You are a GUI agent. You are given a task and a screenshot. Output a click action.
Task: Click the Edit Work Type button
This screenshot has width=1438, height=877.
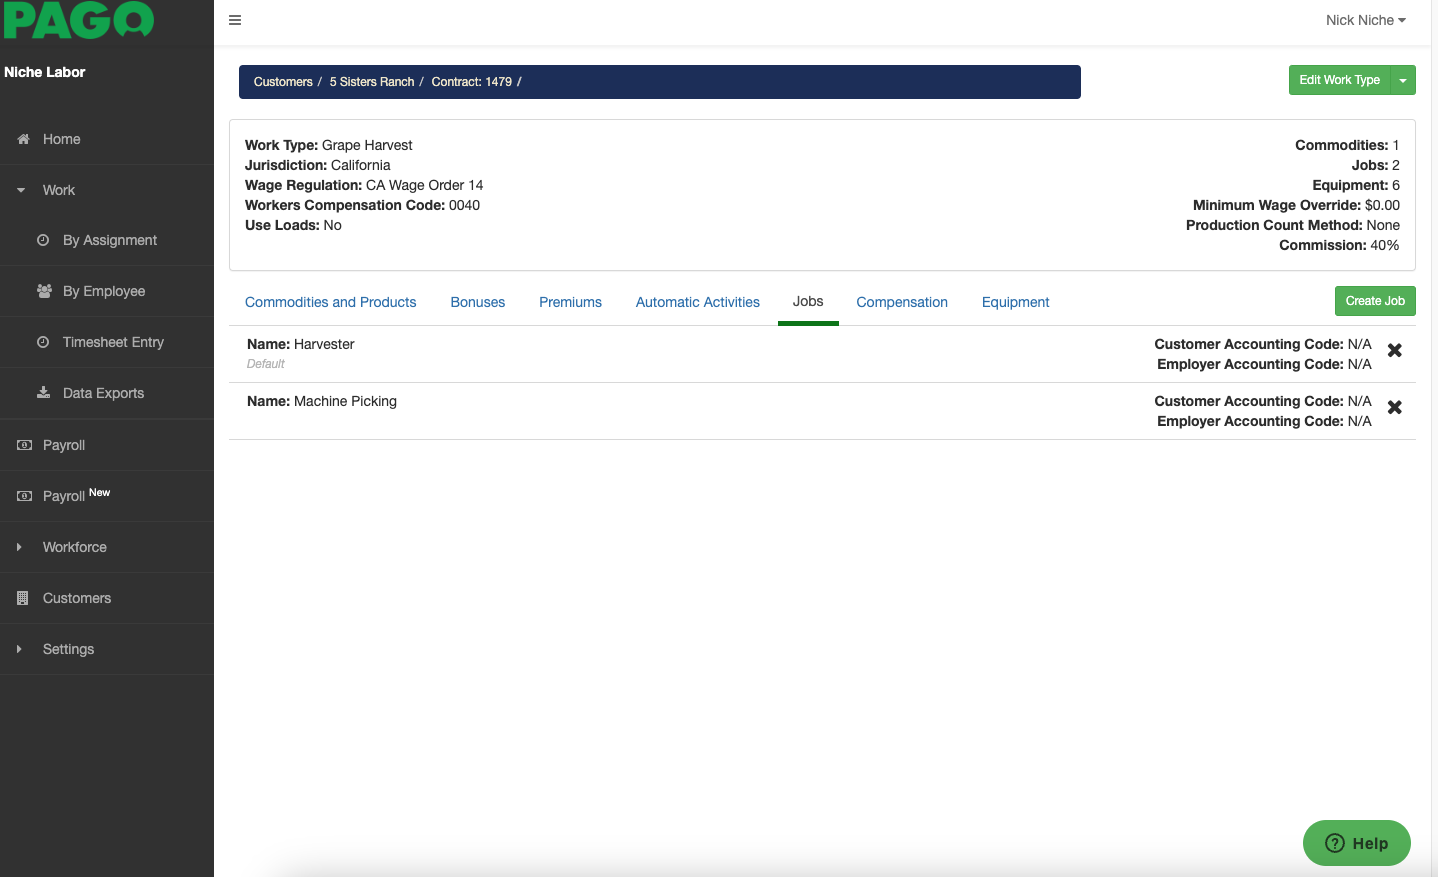pos(1339,80)
